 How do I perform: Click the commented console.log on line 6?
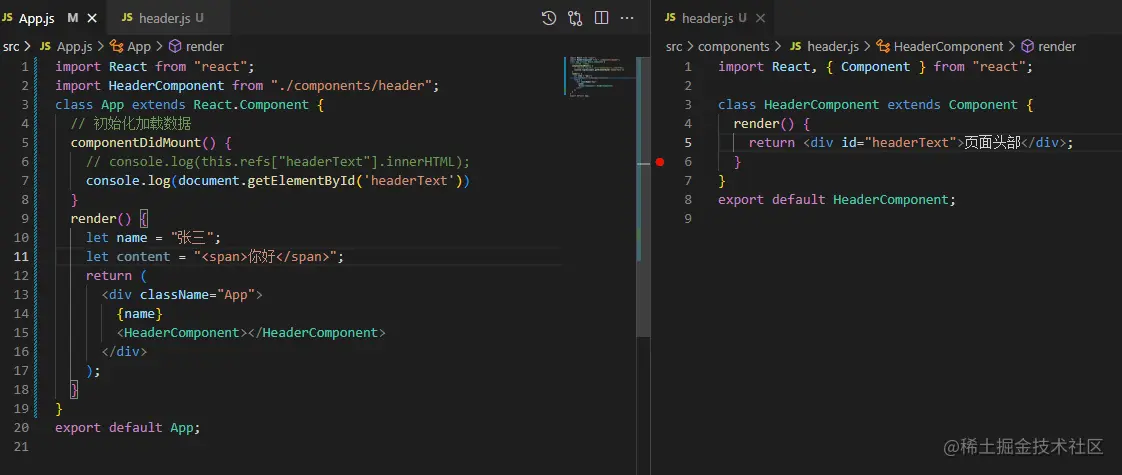[278, 162]
